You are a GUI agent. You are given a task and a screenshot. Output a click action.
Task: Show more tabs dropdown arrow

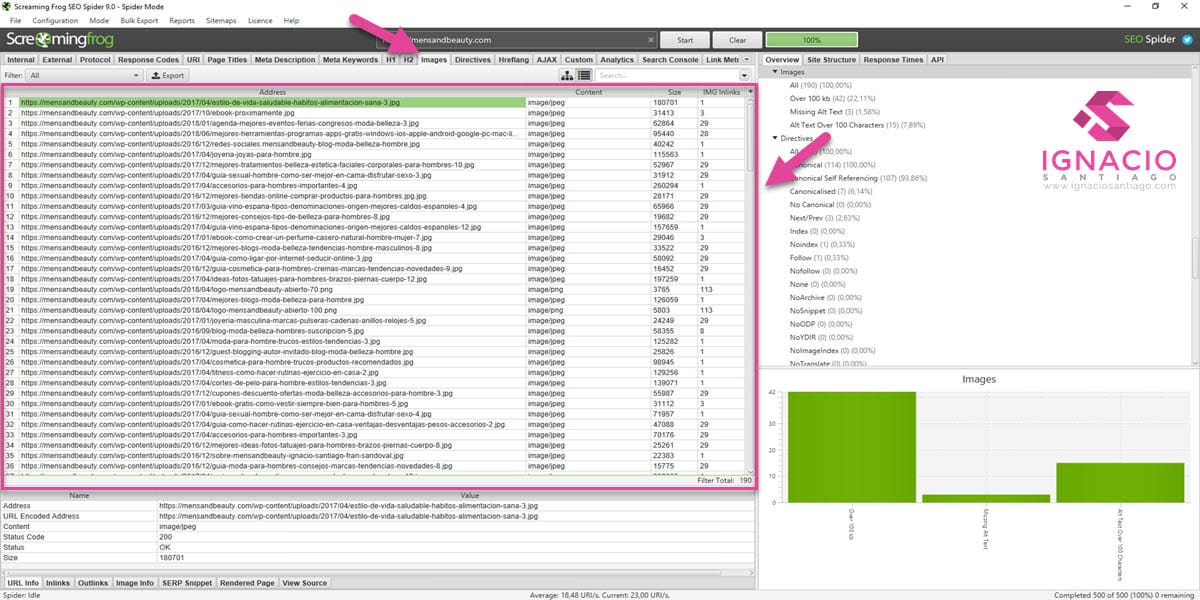[746, 60]
